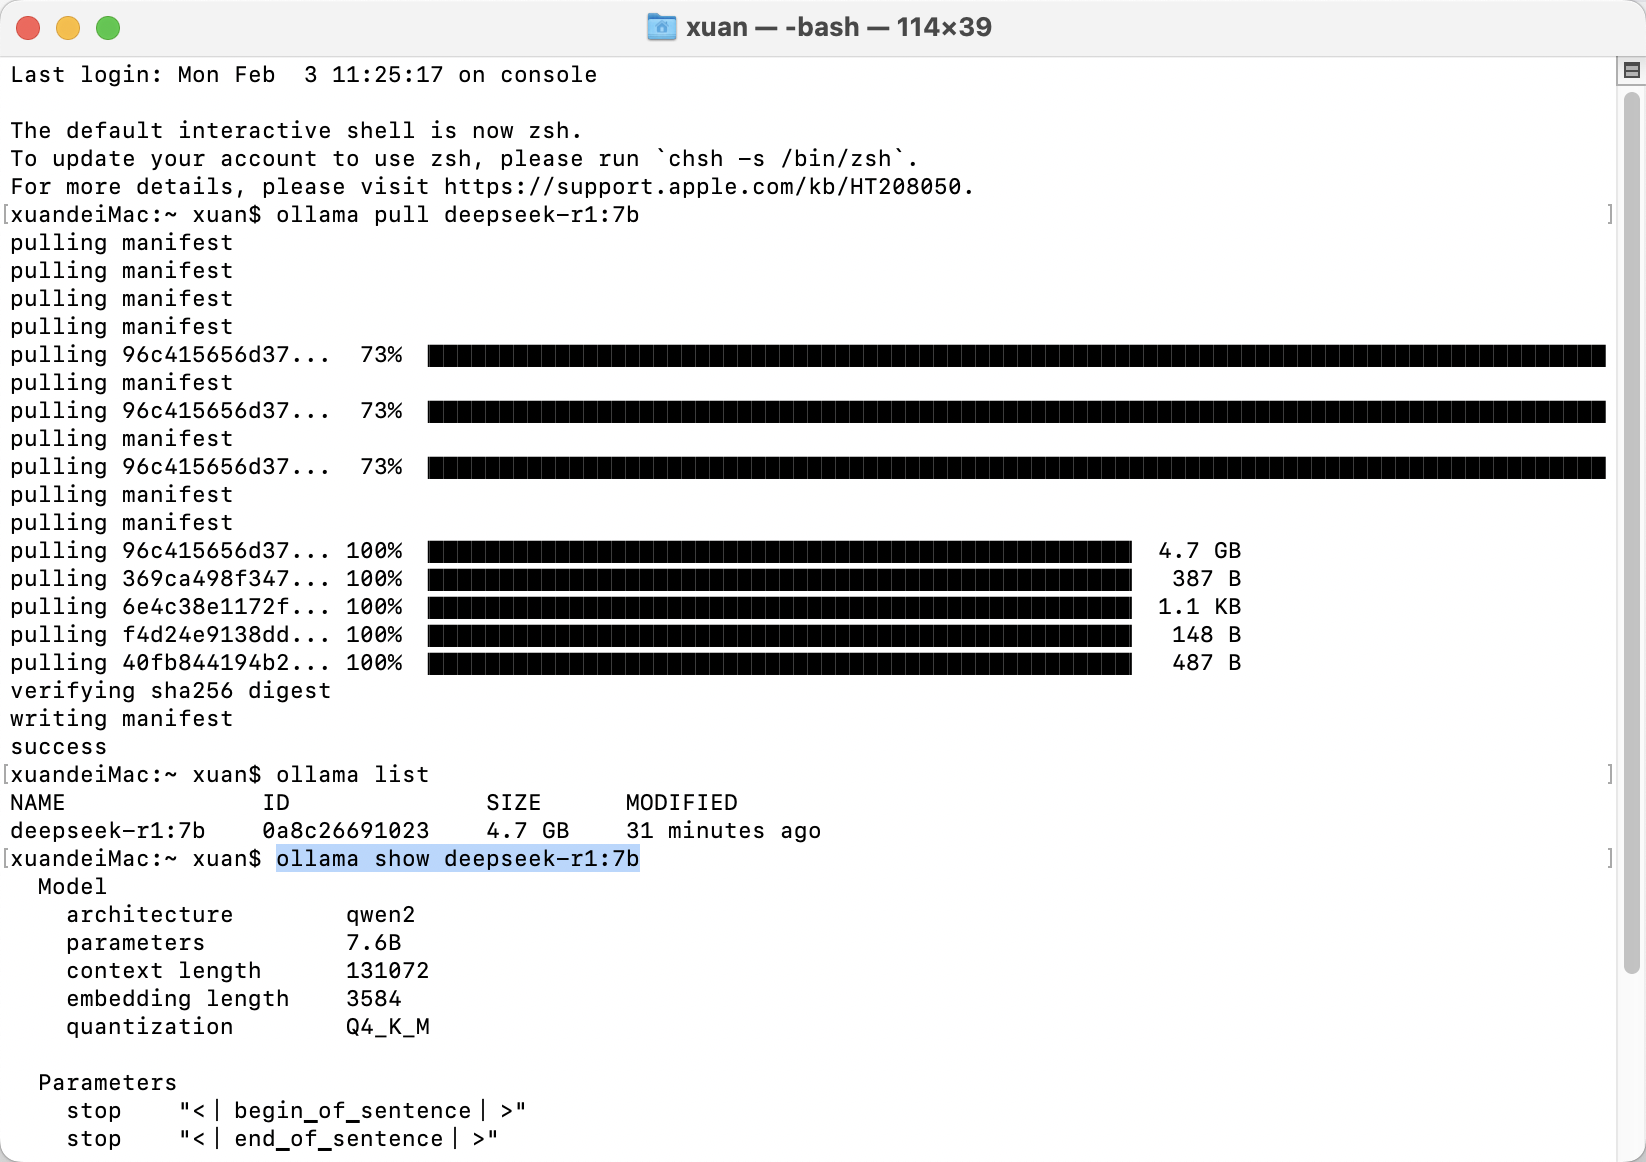Click the '7.6B' parameters value
This screenshot has width=1646, height=1162.
(374, 943)
